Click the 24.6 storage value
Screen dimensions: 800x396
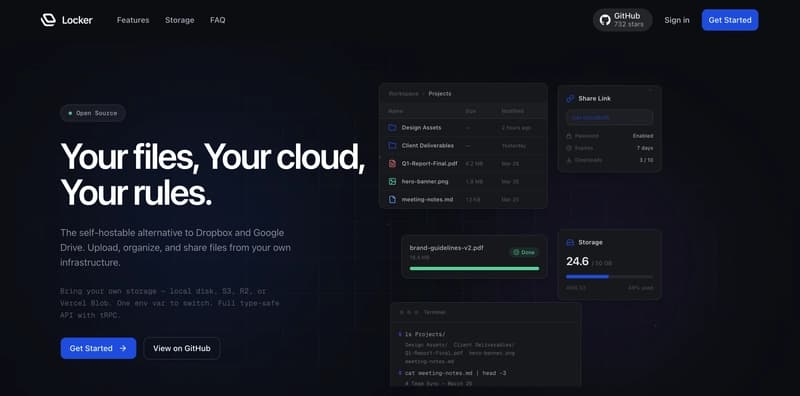578,261
